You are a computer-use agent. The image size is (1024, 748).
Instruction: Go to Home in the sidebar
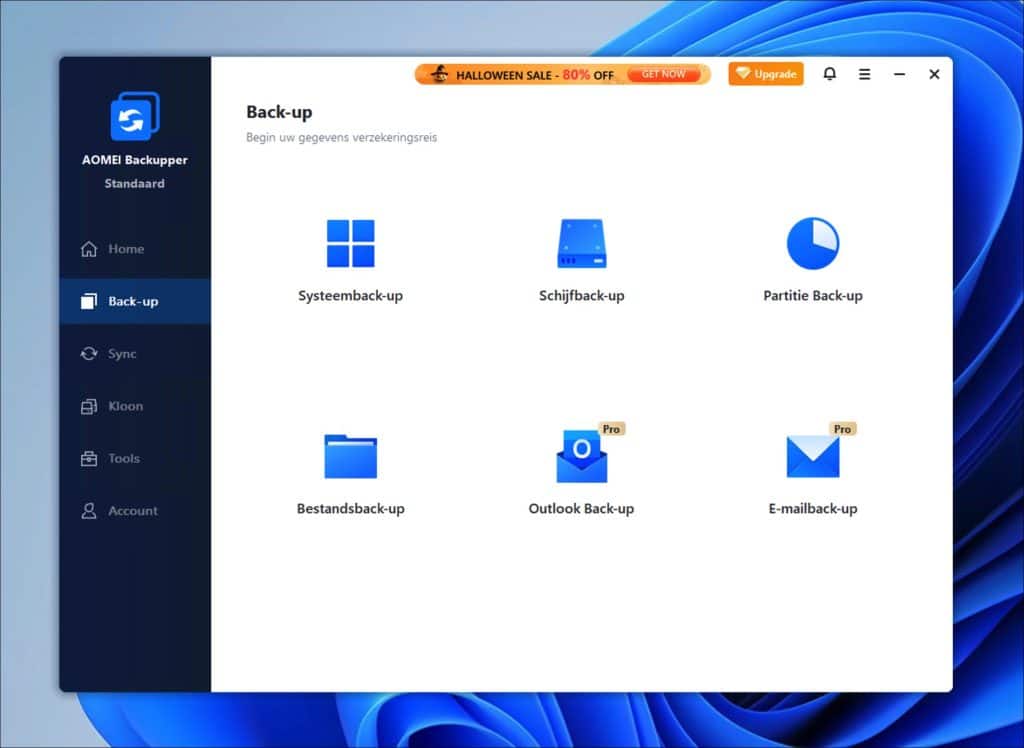[x=126, y=249]
